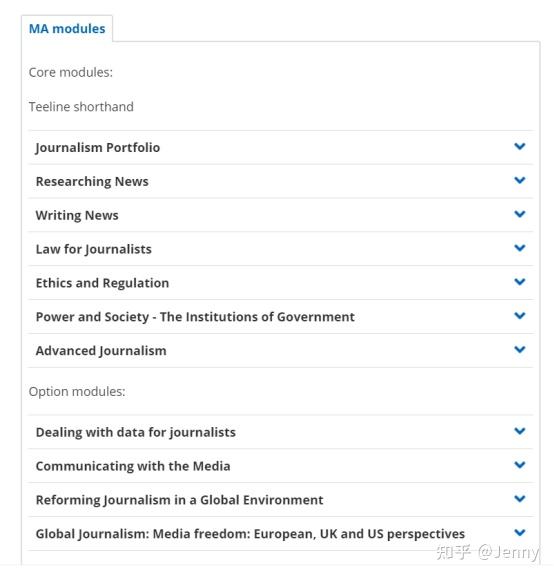Open the Journalism Portfolio module title
This screenshot has width=554, height=577.
click(98, 148)
